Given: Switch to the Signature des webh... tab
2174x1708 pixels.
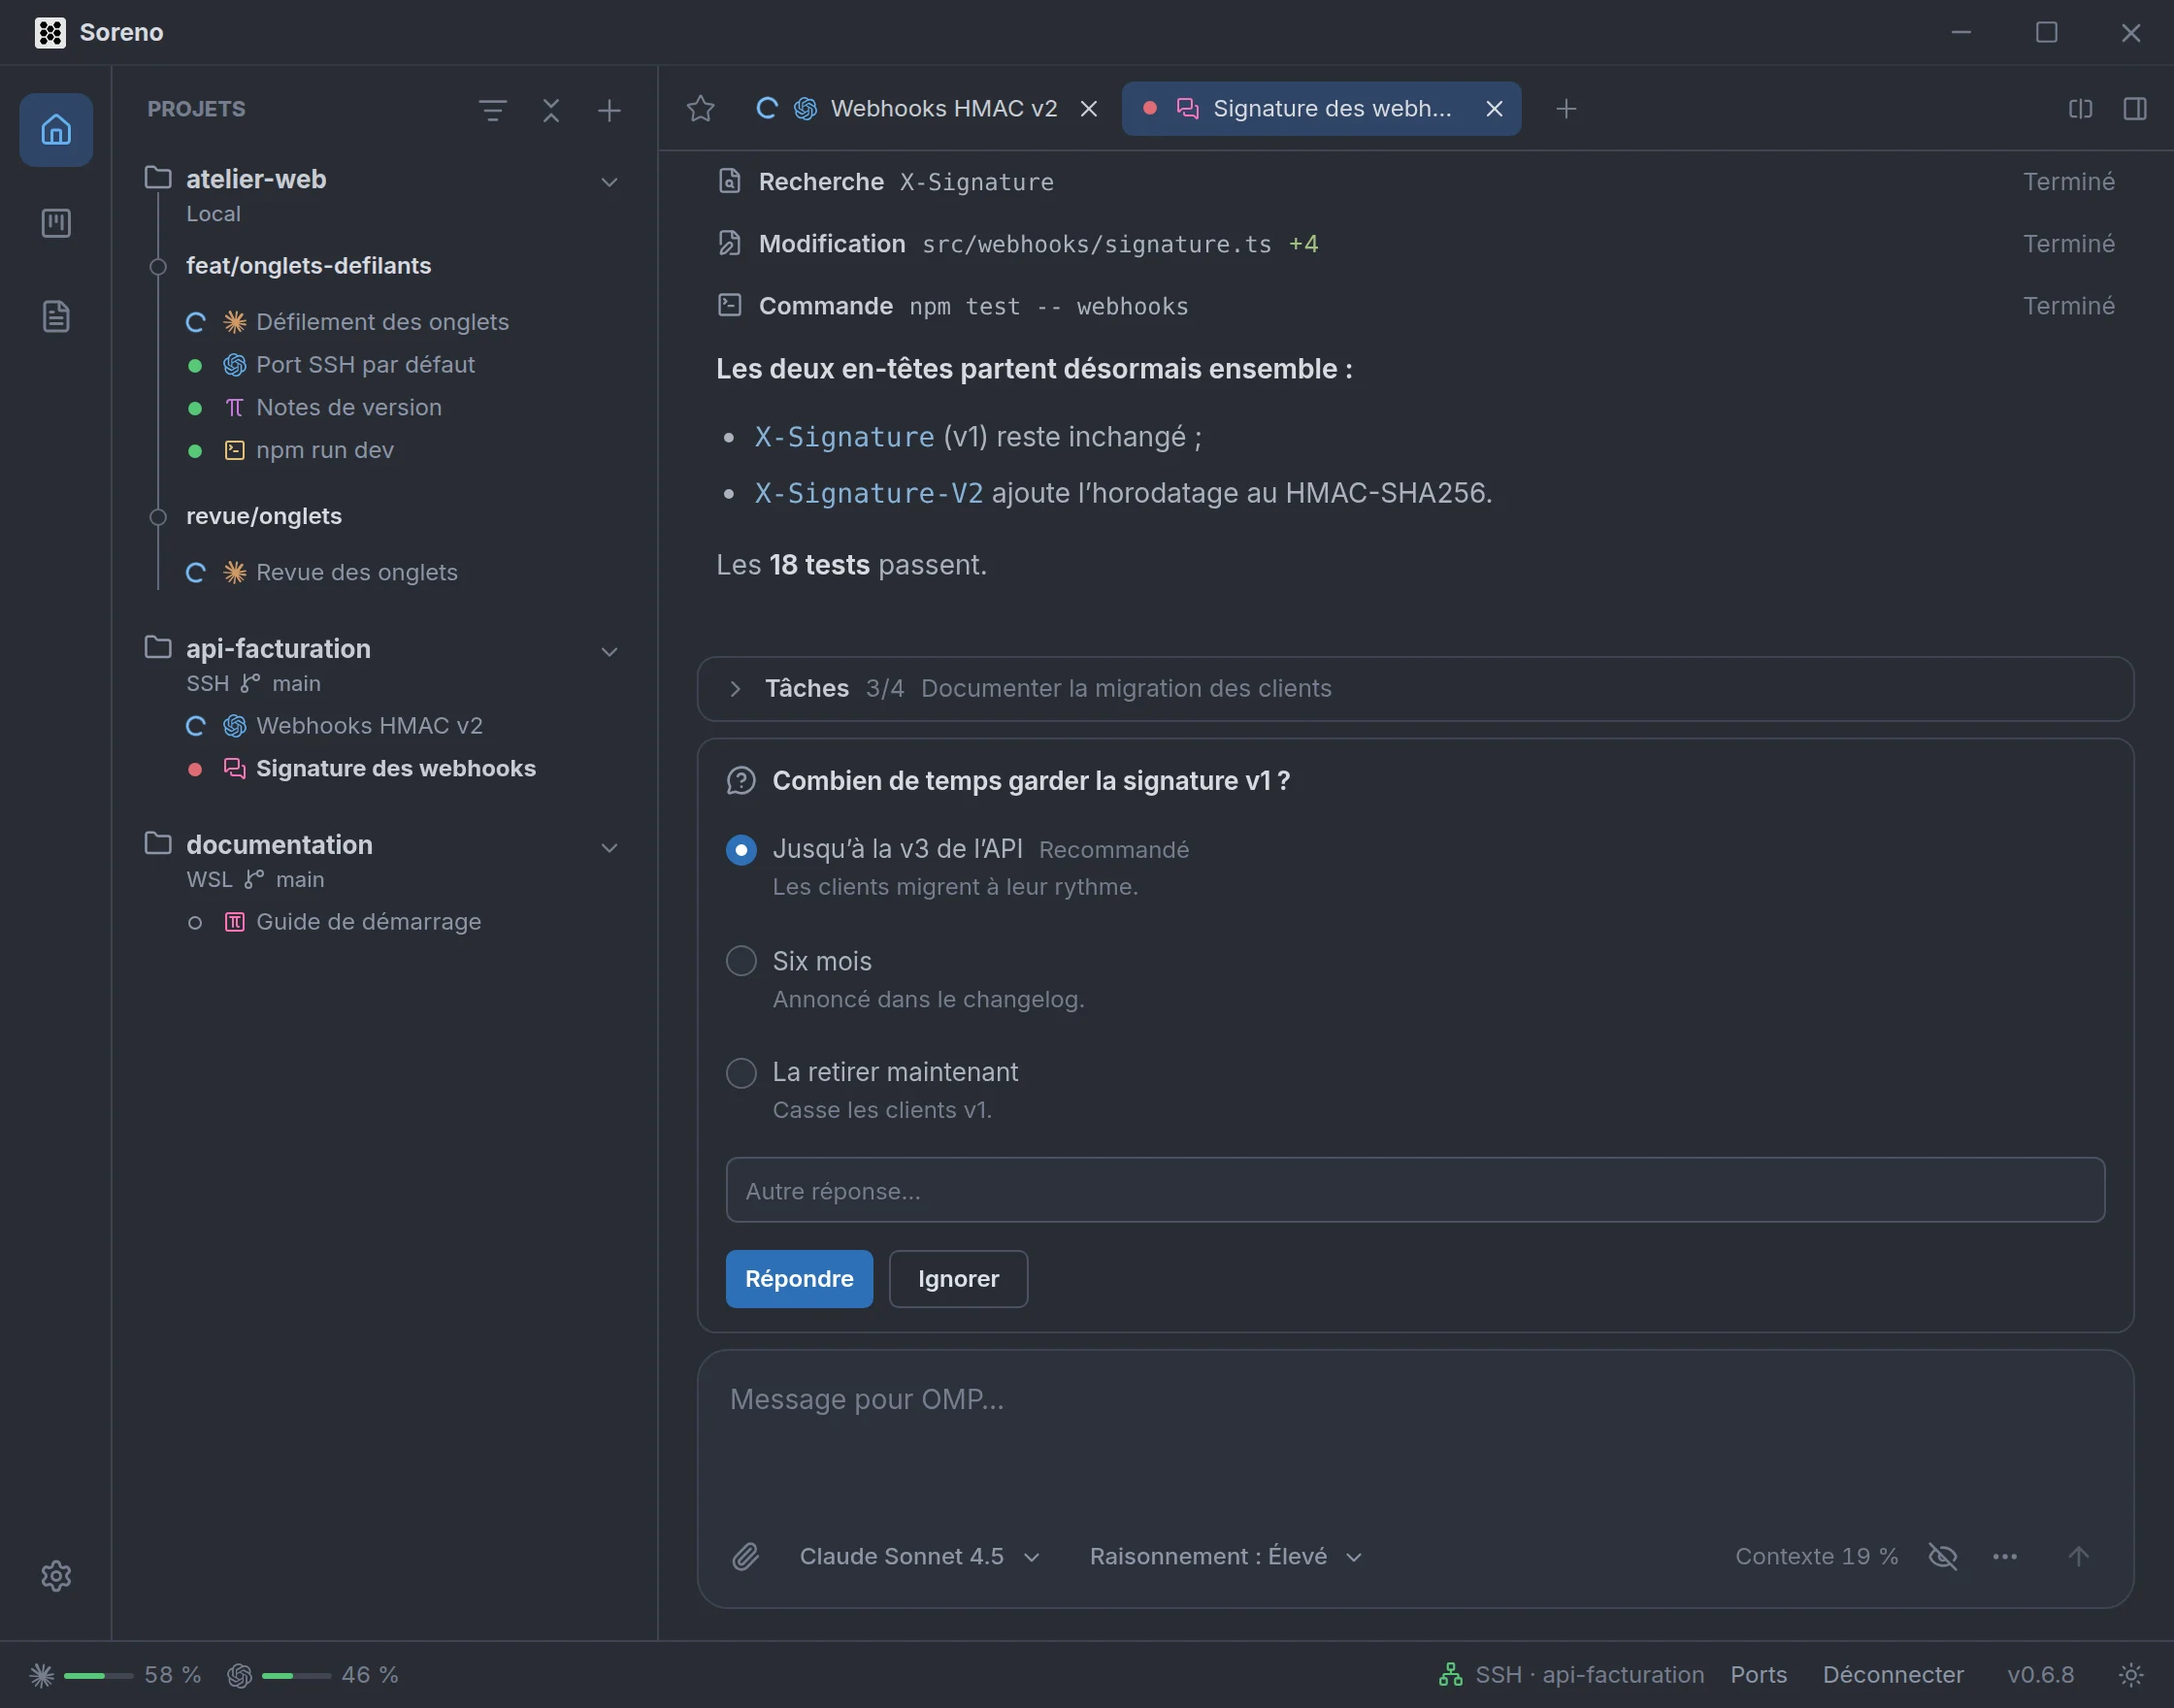Looking at the screenshot, I should [x=1321, y=109].
